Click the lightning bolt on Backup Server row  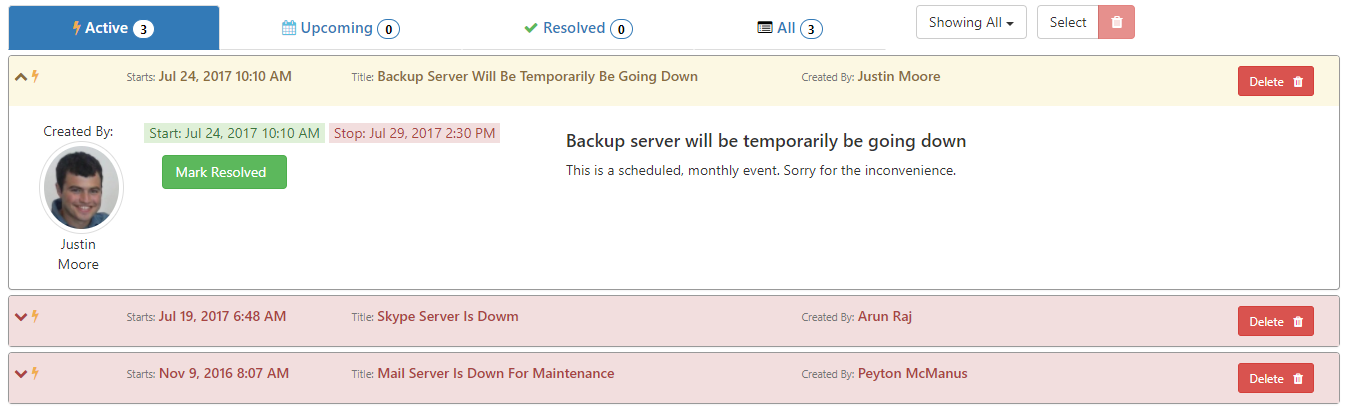pyautogui.click(x=35, y=76)
